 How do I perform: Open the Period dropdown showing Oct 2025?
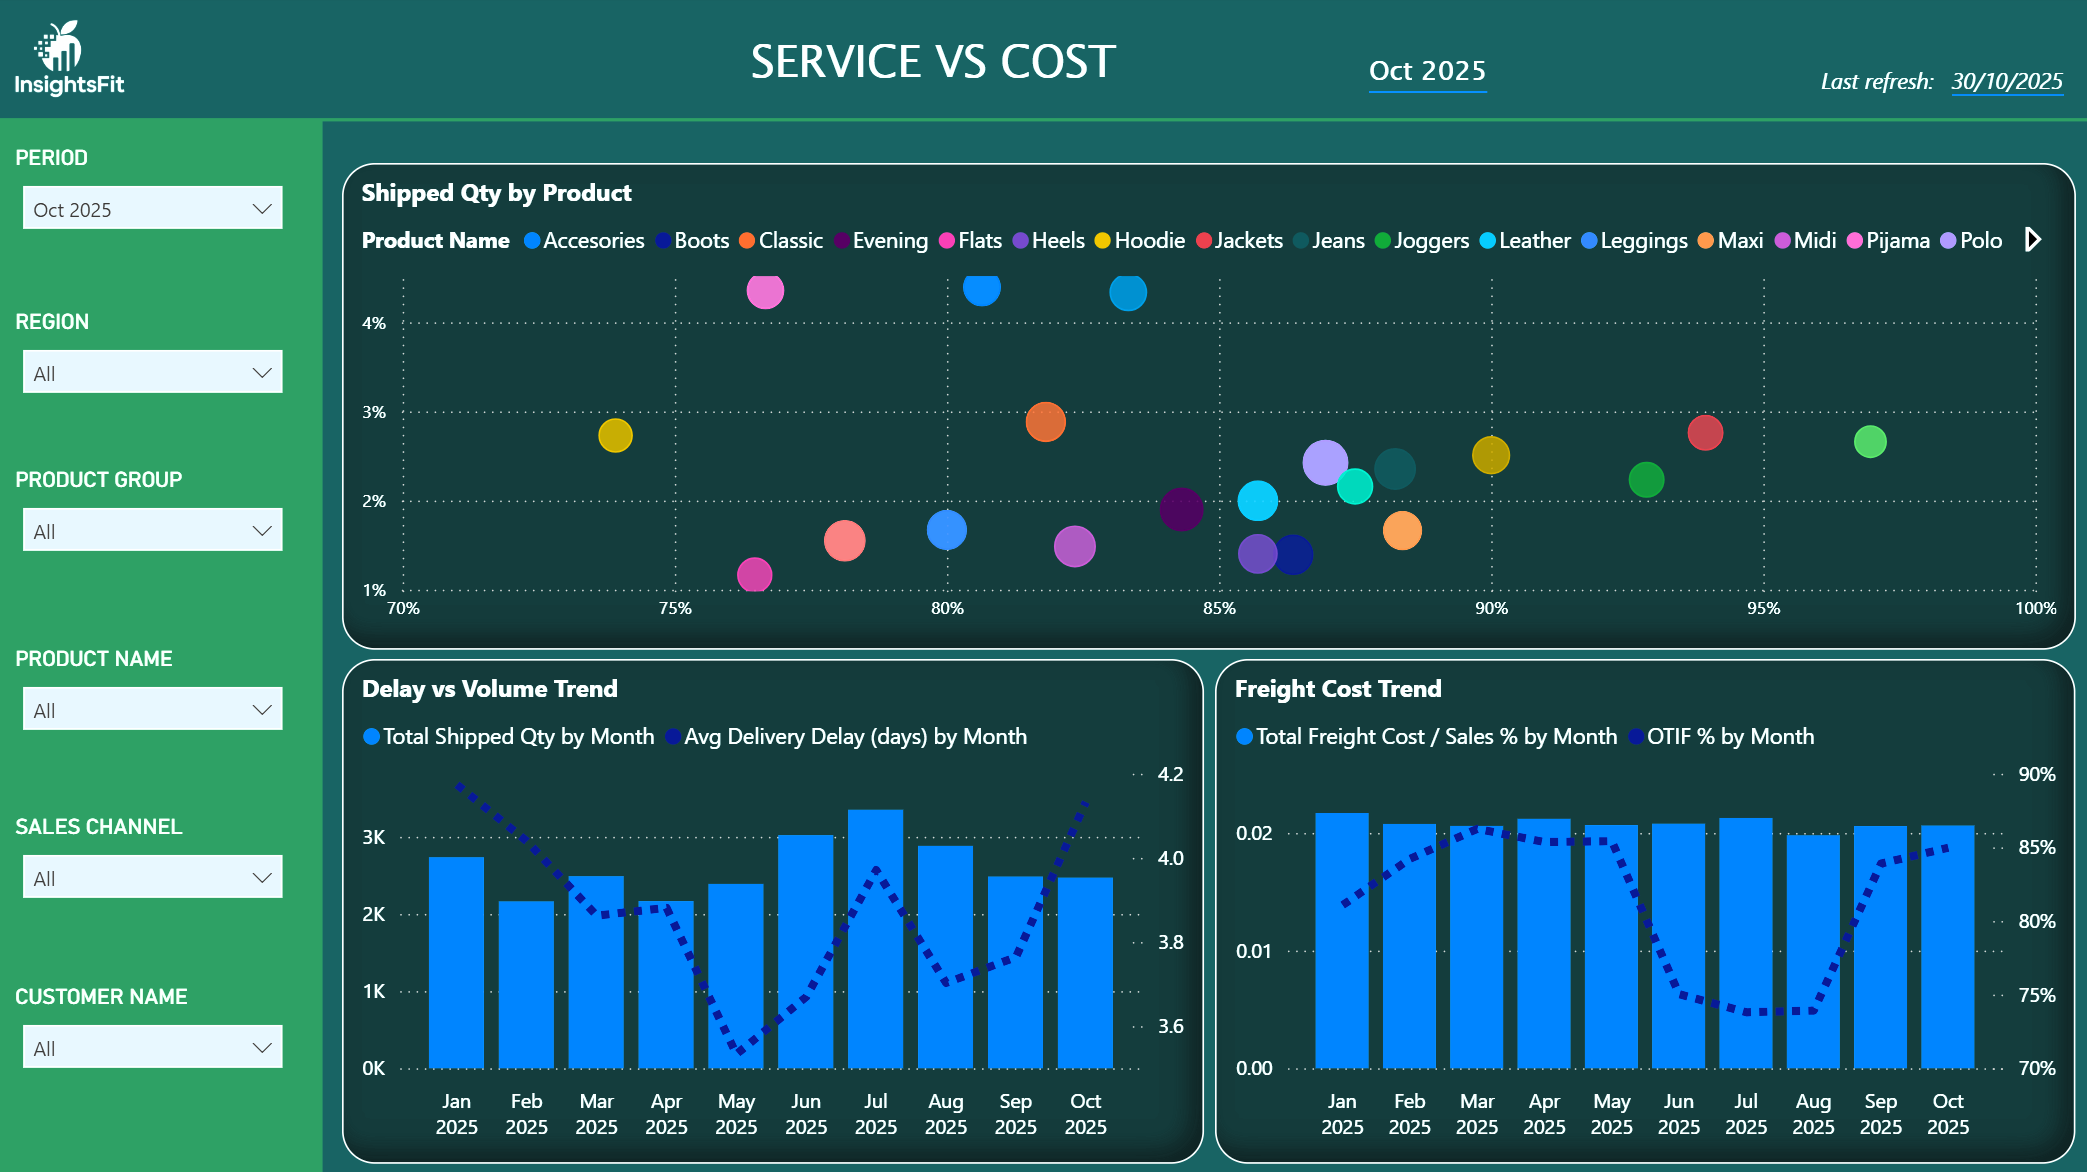pos(152,209)
